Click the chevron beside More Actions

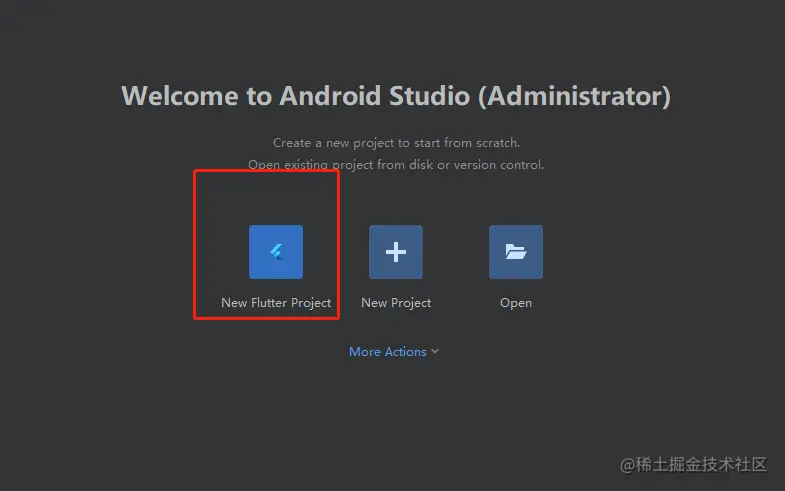coord(435,352)
